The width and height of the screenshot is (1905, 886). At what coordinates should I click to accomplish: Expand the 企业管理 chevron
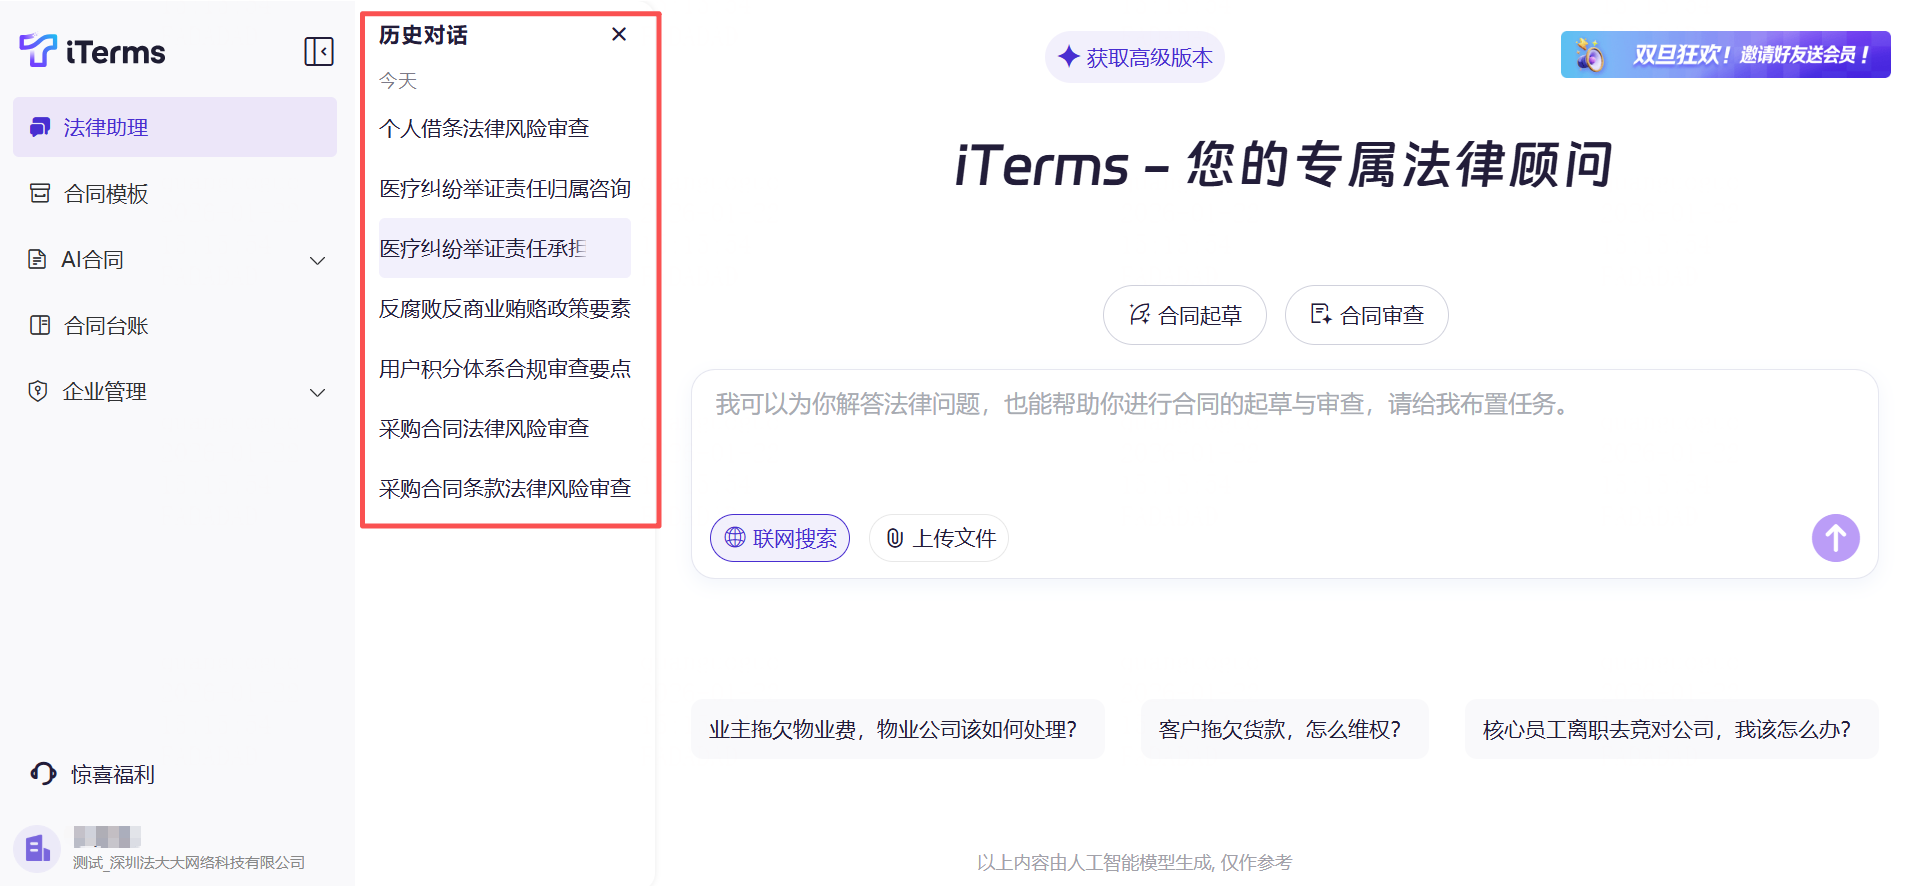click(318, 393)
